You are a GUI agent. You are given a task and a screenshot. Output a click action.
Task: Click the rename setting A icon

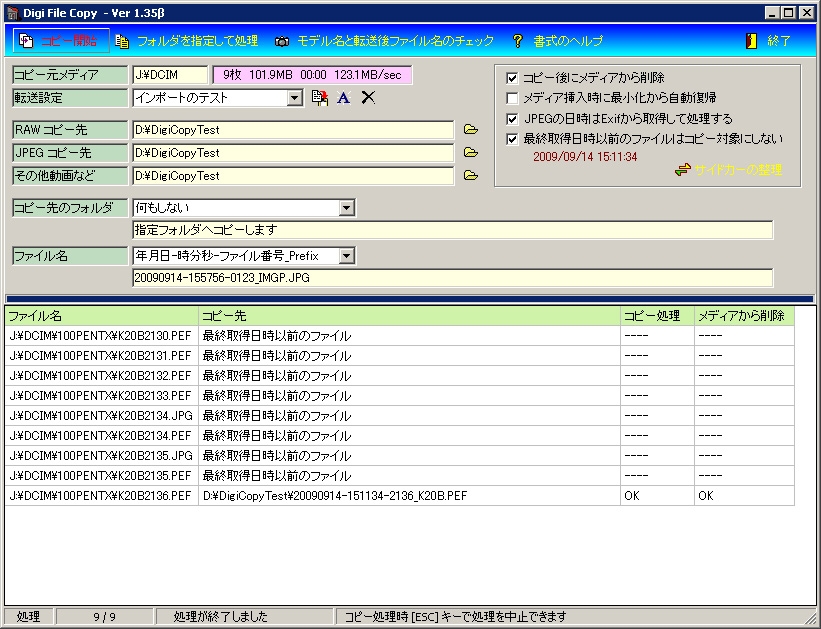click(x=343, y=97)
